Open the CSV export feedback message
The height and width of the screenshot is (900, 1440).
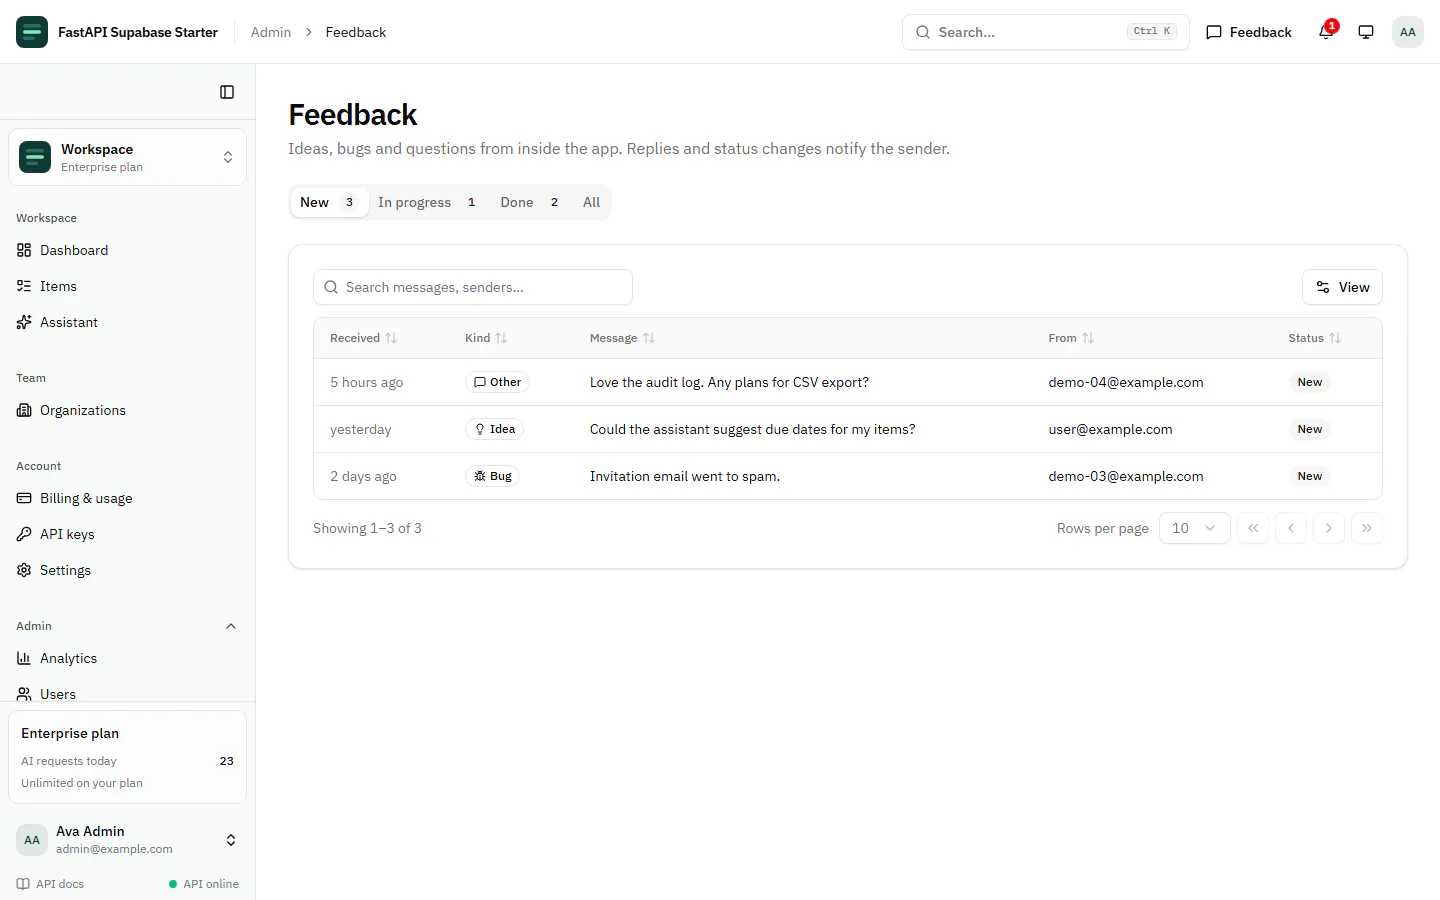pyautogui.click(x=729, y=382)
